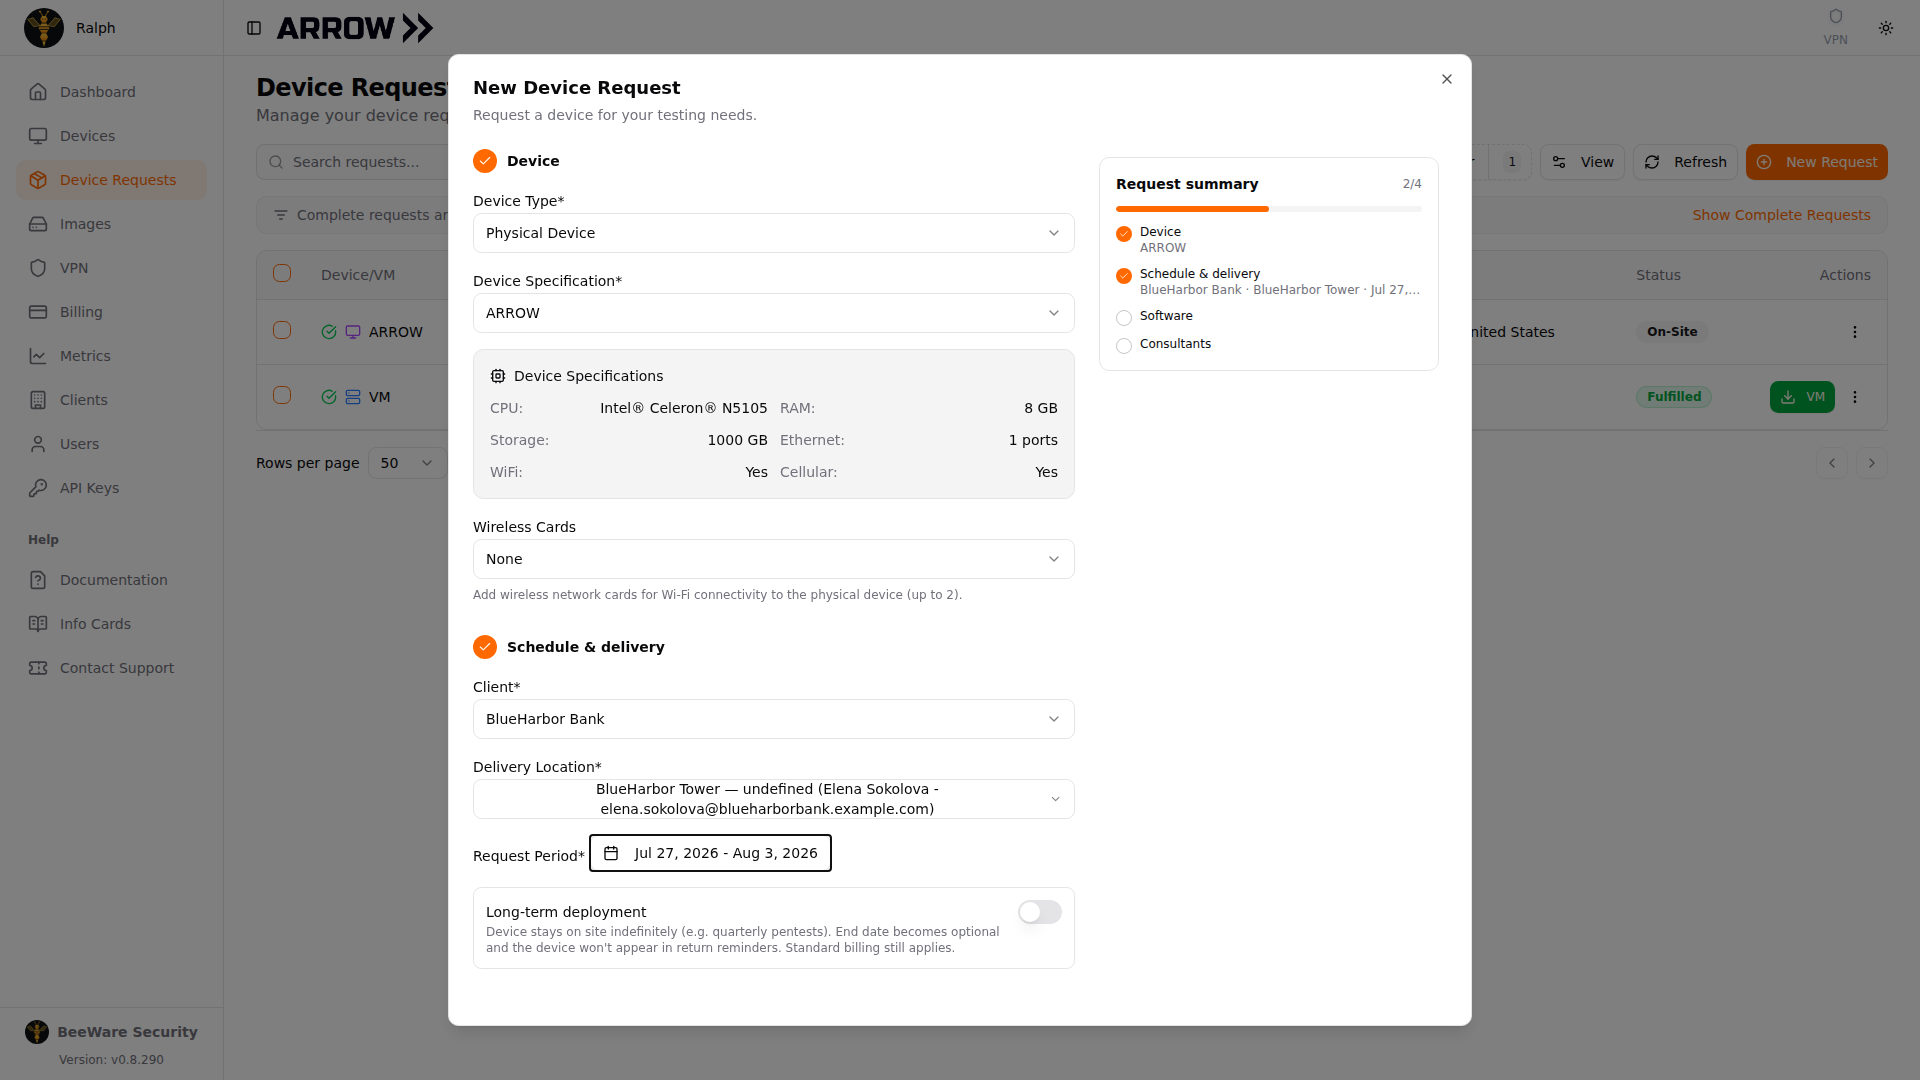This screenshot has height=1080, width=1920.
Task: Check the ARROW row checkbox
Action: click(282, 331)
